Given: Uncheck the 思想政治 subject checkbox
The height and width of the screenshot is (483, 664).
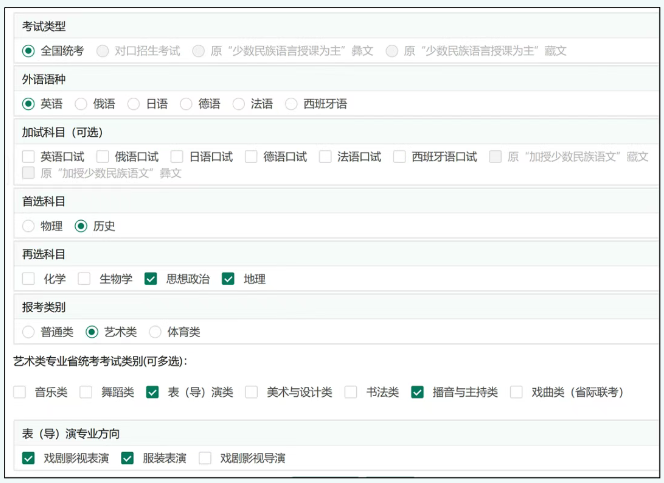Looking at the screenshot, I should 151,279.
